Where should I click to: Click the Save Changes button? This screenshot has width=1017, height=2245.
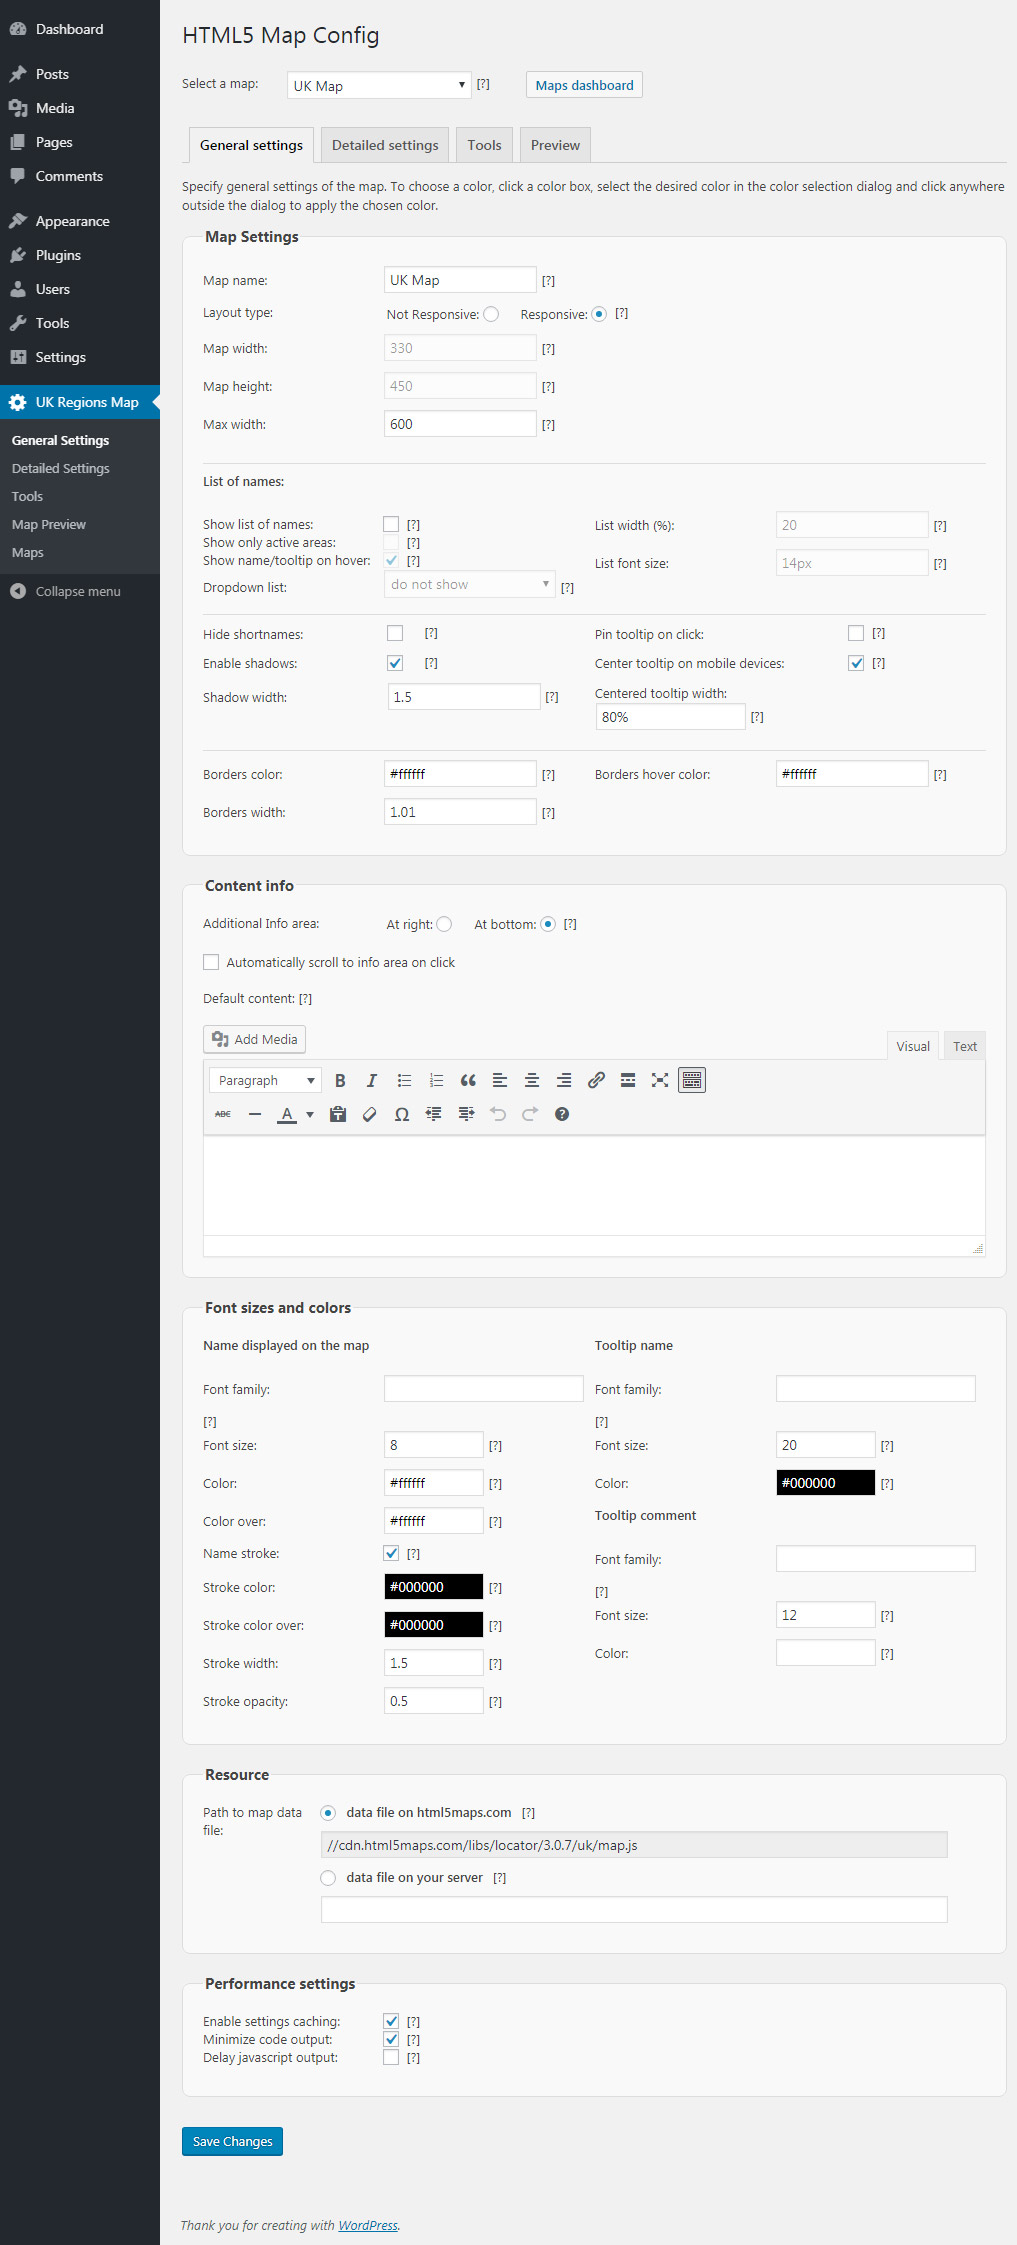[232, 2141]
